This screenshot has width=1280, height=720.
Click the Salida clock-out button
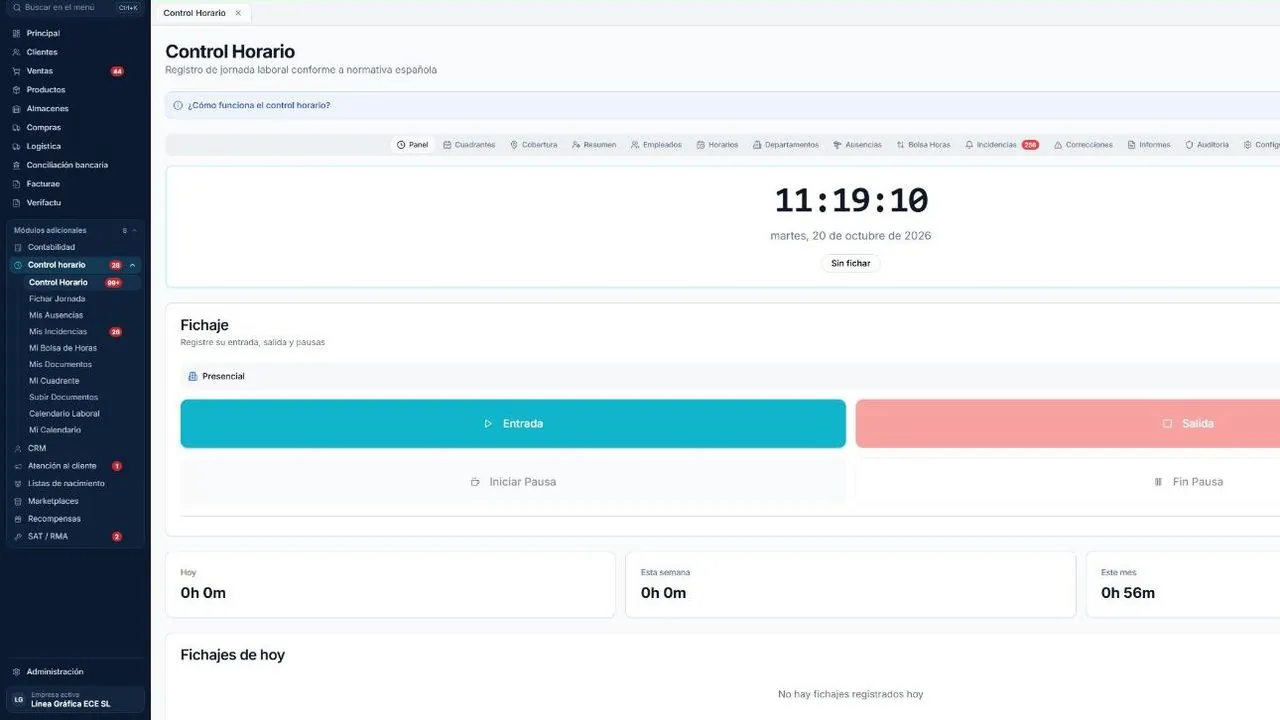click(x=1068, y=424)
